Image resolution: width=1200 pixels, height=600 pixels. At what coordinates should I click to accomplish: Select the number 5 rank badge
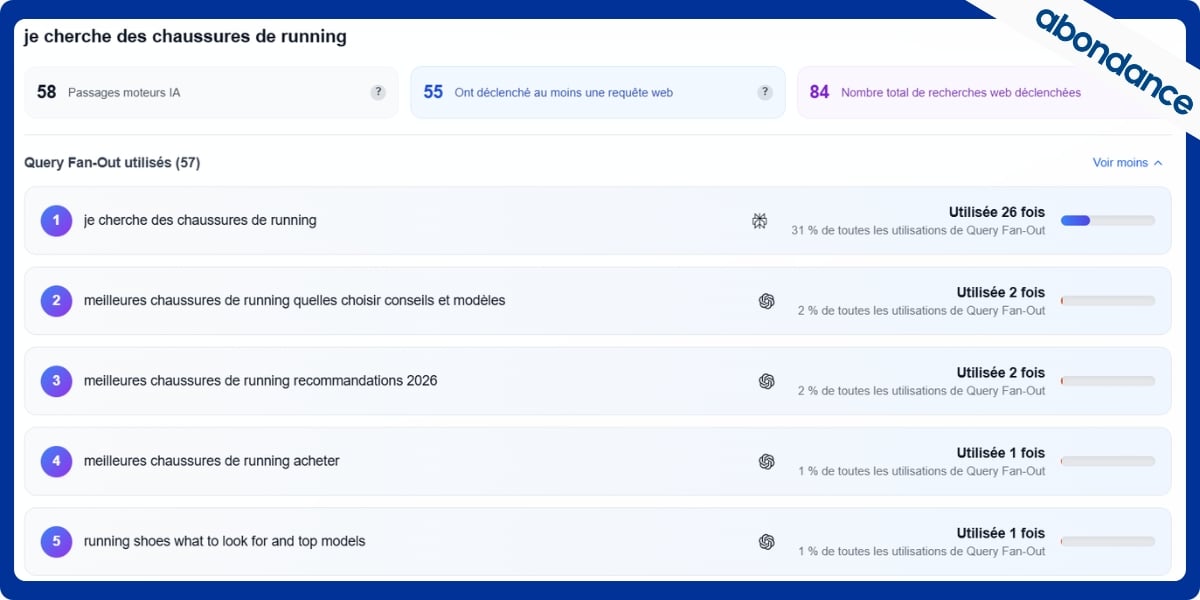click(56, 541)
